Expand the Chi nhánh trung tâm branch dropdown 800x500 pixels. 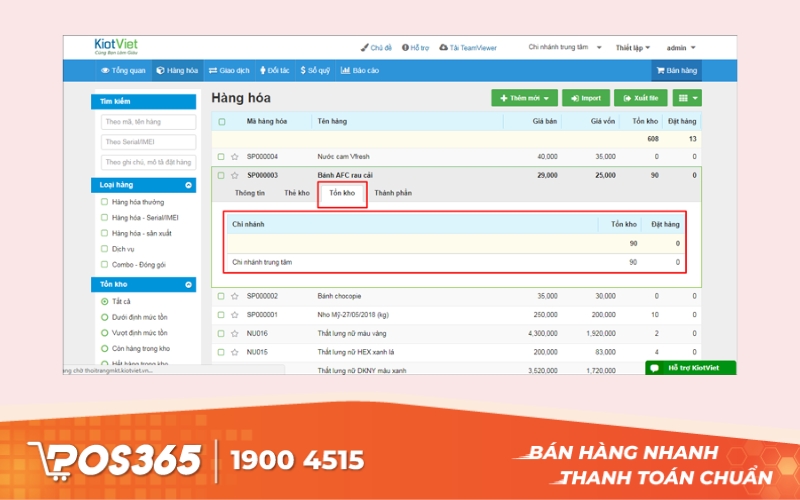click(x=565, y=47)
